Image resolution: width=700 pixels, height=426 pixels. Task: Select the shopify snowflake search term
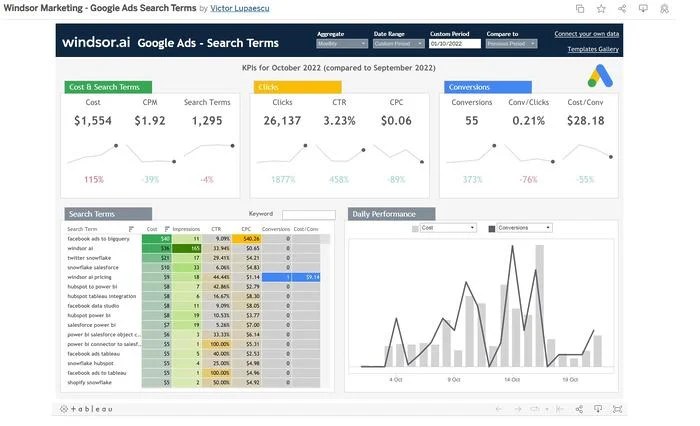click(x=89, y=383)
